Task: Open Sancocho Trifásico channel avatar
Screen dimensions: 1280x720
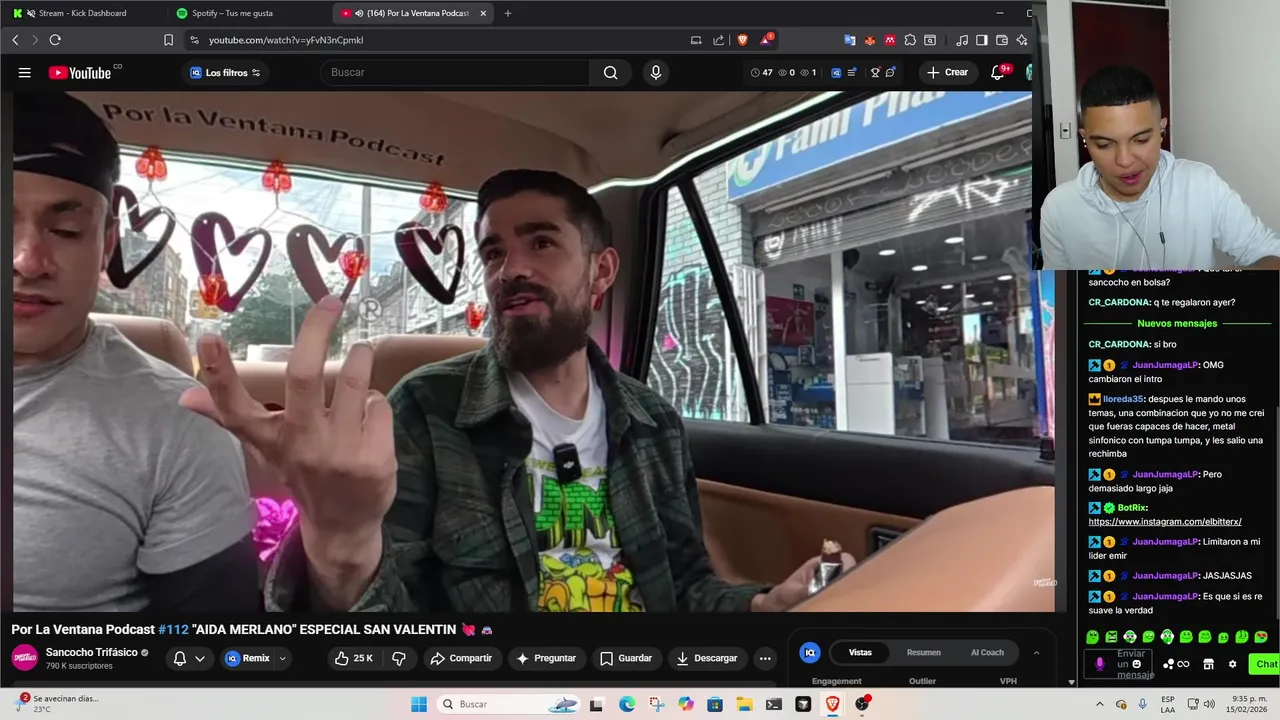Action: click(25, 658)
